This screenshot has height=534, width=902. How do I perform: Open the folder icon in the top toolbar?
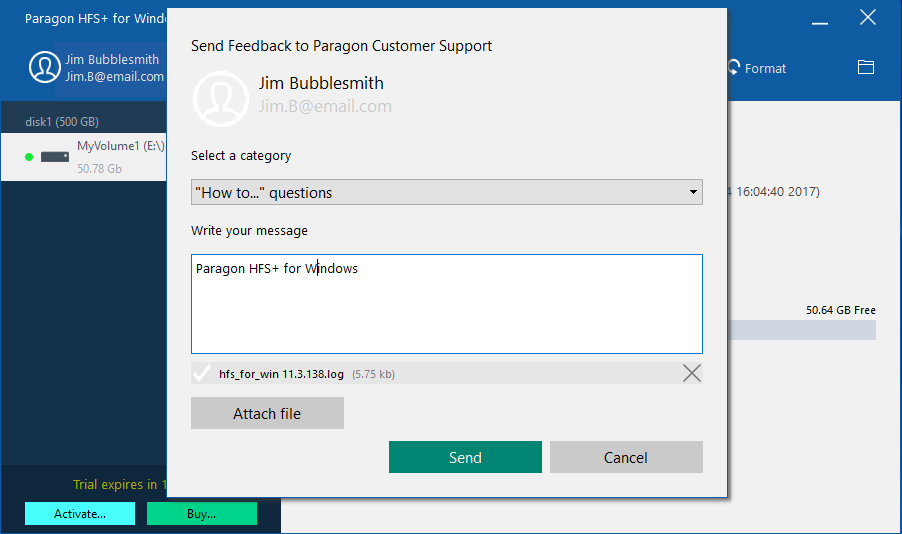[866, 68]
